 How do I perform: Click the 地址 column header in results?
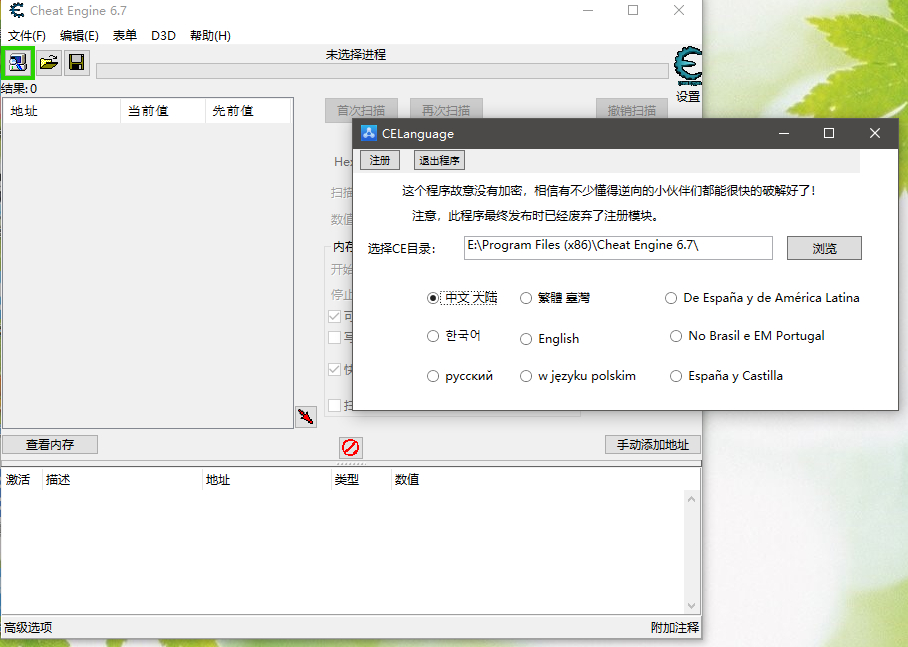point(62,111)
